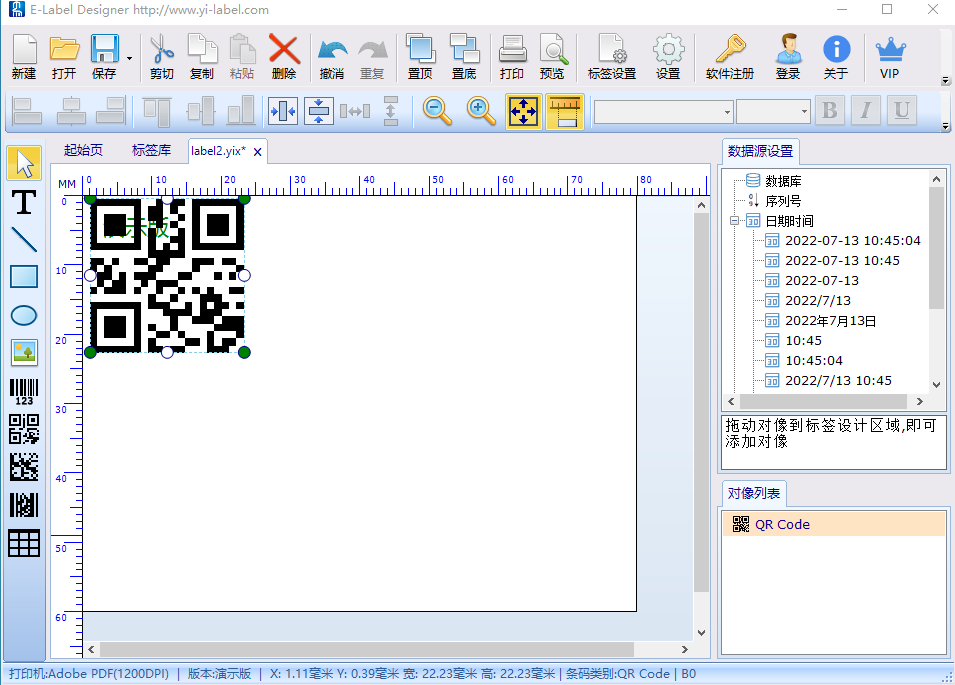The height and width of the screenshot is (685, 955).
Task: Open the 对像列表 panel tab
Action: point(754,493)
